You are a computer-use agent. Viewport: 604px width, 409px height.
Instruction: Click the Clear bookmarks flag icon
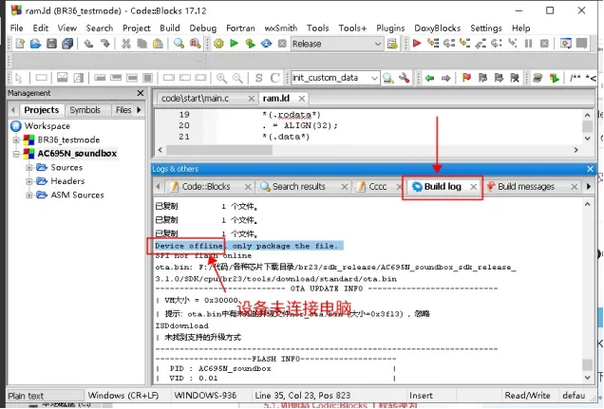[515, 78]
